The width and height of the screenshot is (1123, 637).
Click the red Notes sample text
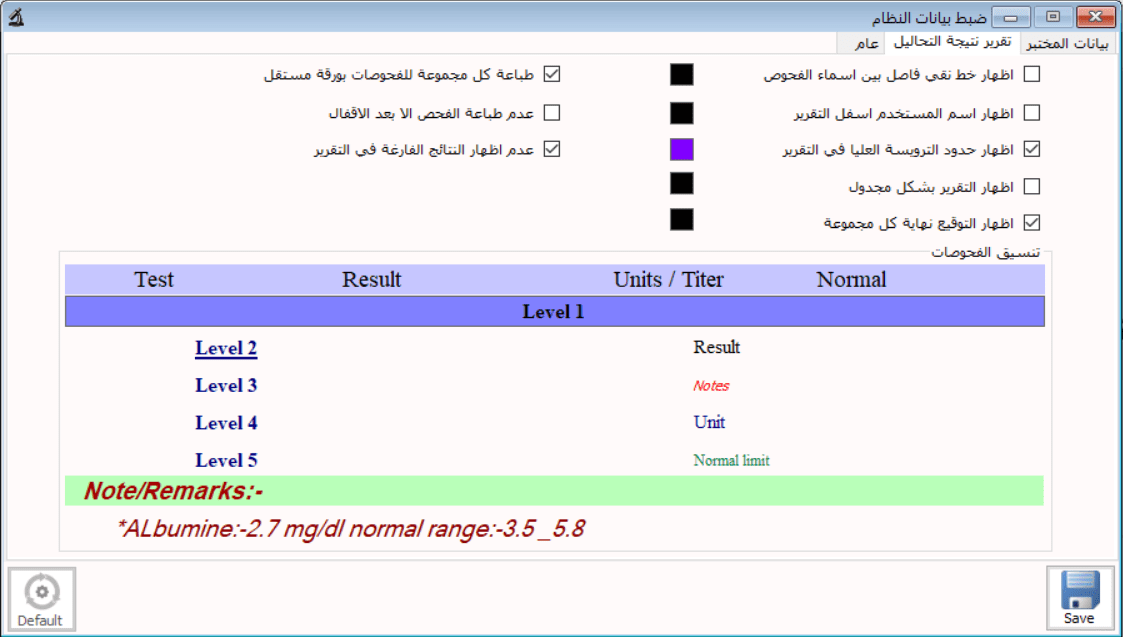[711, 386]
